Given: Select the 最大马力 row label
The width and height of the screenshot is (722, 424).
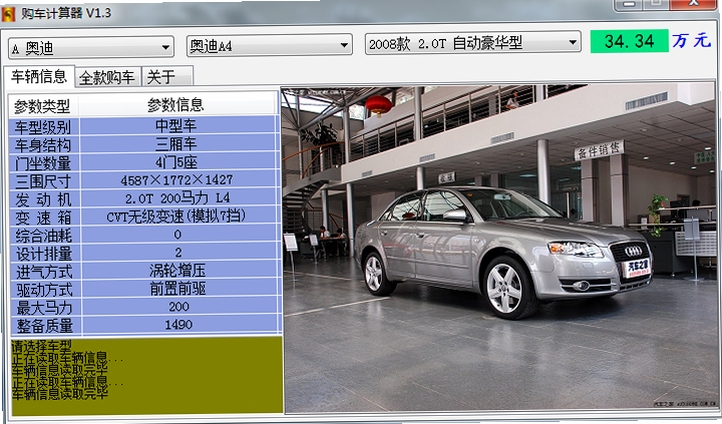Looking at the screenshot, I should coord(46,308).
